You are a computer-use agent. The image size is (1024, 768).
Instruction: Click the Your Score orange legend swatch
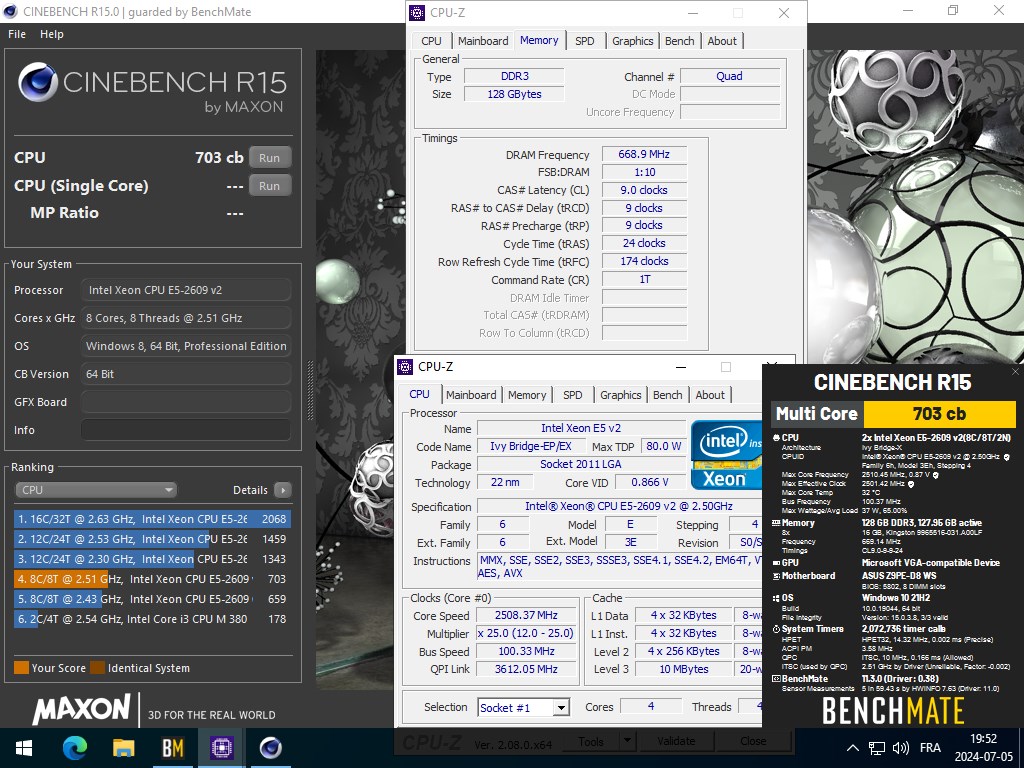22,667
